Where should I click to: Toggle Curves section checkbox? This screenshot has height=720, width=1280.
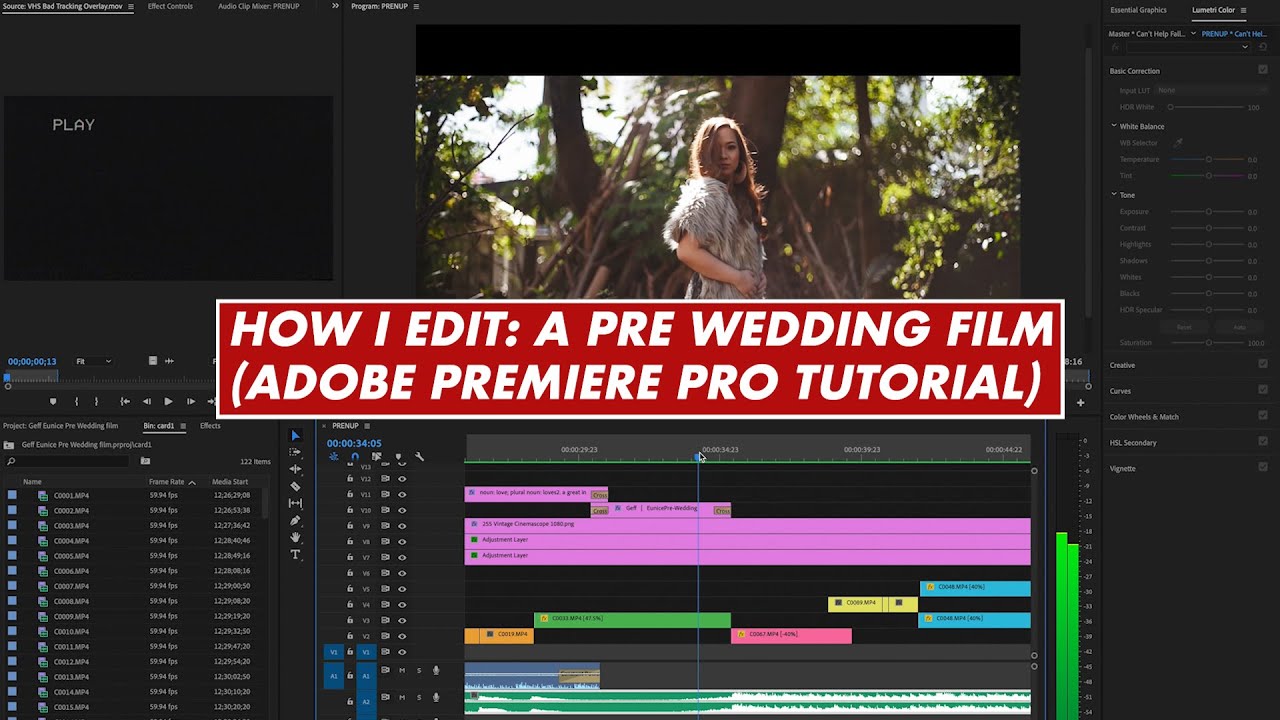(x=1263, y=390)
